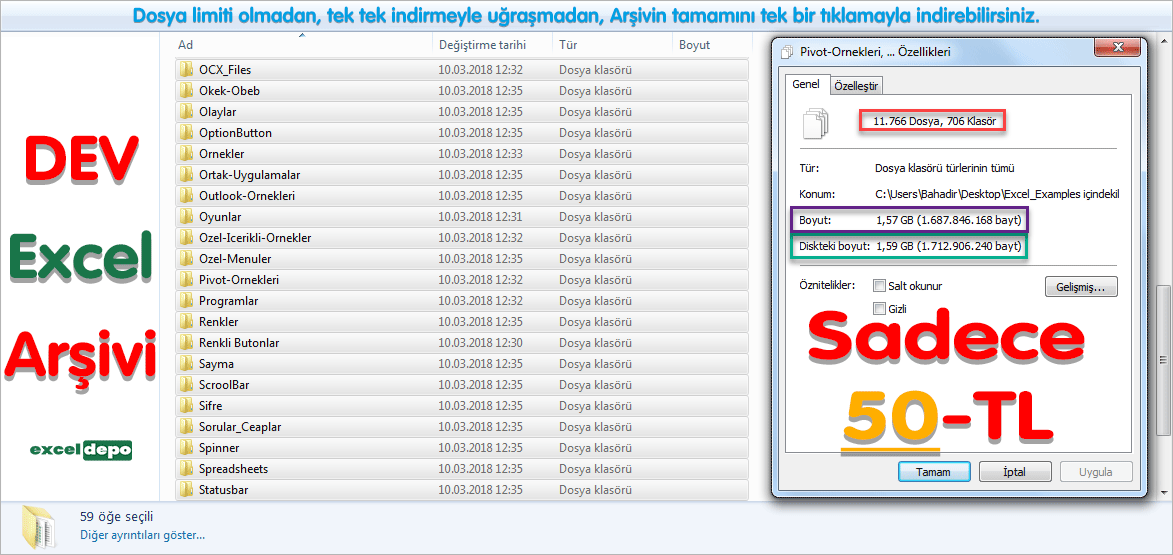Select the Sayma folder icon
Screen dimensions: 1173x555
pos(186,364)
